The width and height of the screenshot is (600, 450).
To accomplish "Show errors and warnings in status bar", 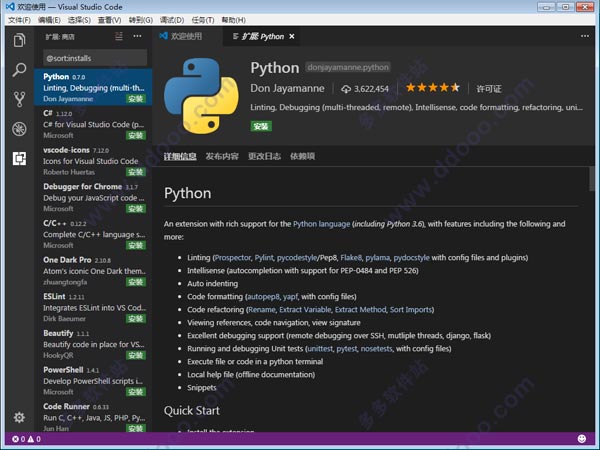I will (x=26, y=439).
